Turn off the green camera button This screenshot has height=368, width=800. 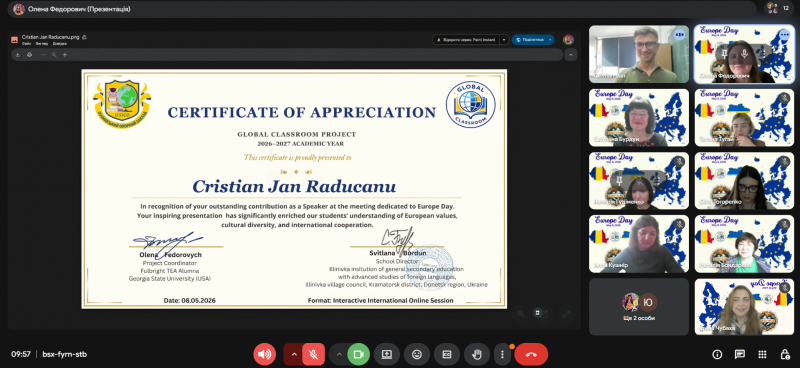coord(359,354)
